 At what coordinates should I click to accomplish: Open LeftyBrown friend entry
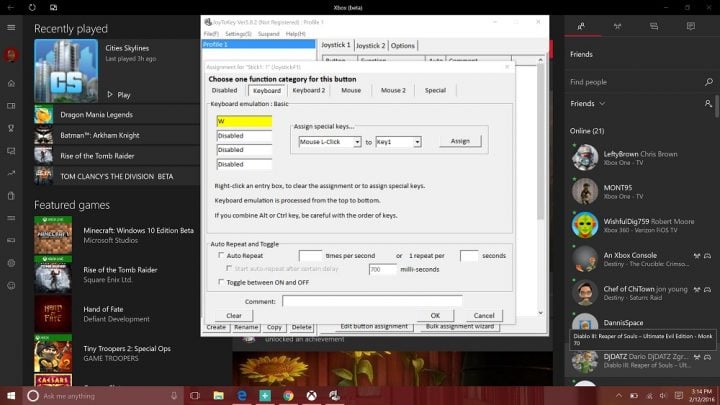coord(641,158)
